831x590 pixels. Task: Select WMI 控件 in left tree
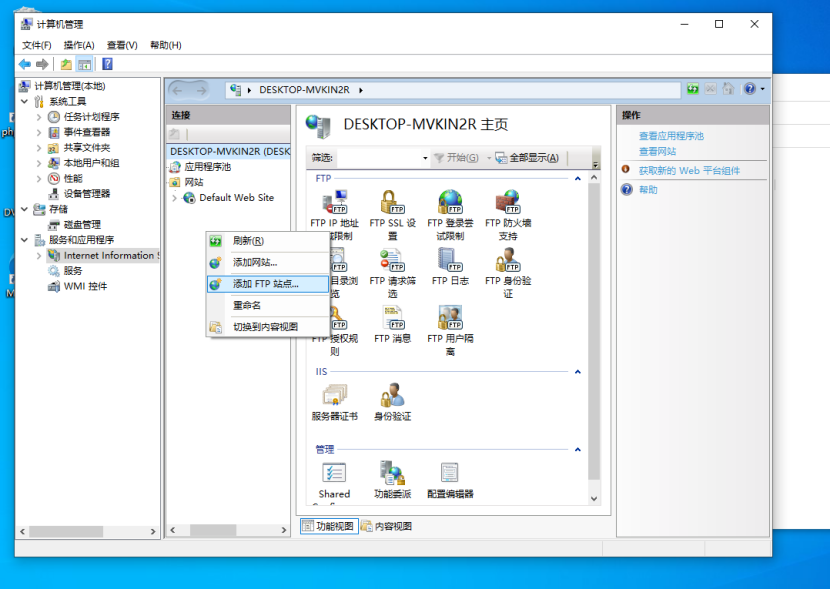pyautogui.click(x=85, y=286)
